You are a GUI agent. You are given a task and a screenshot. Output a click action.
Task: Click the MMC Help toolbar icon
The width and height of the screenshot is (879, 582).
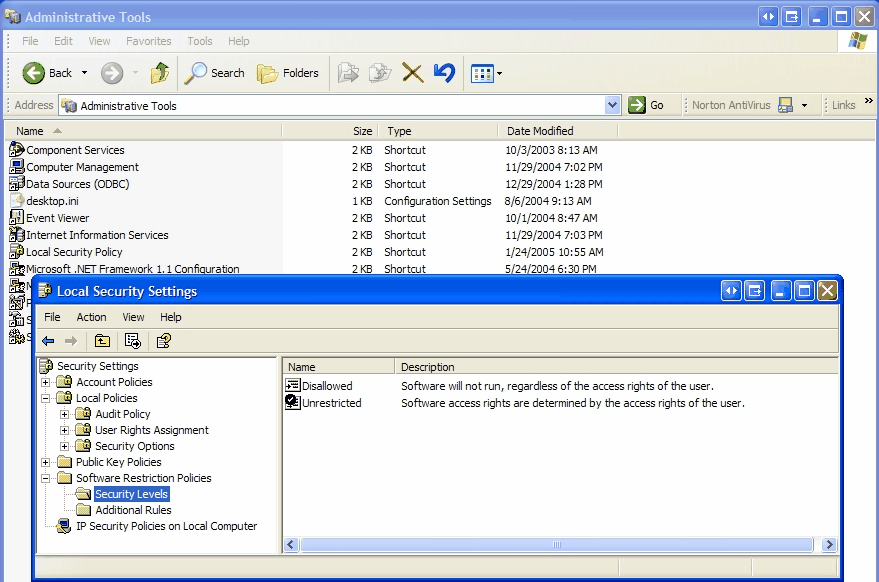click(164, 340)
